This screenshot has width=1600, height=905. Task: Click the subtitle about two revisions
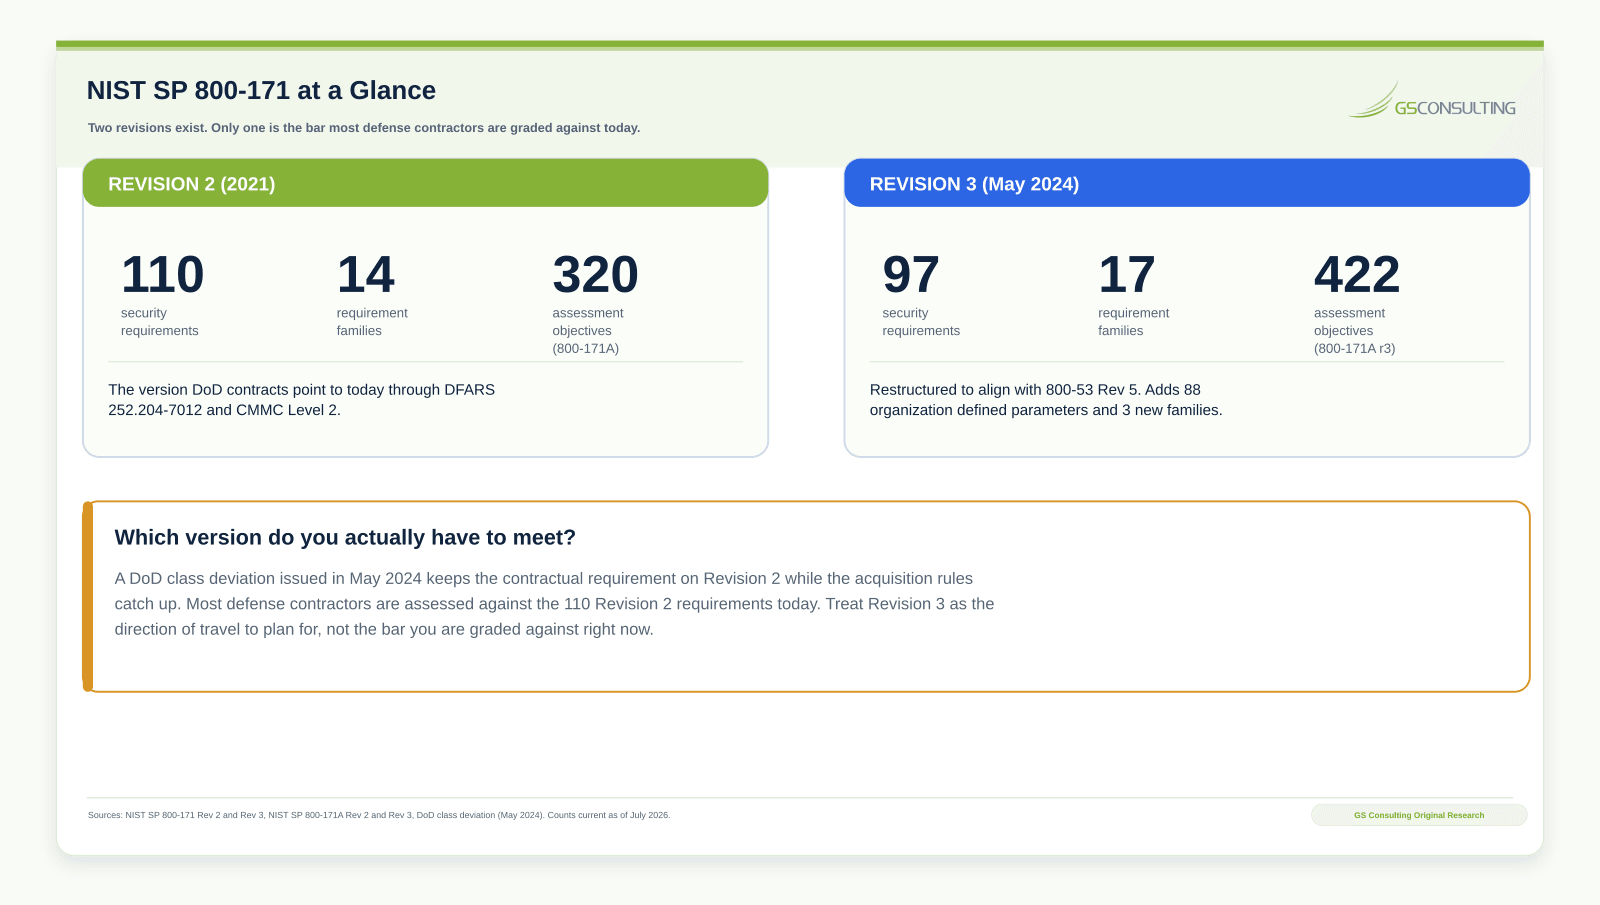coord(364,128)
